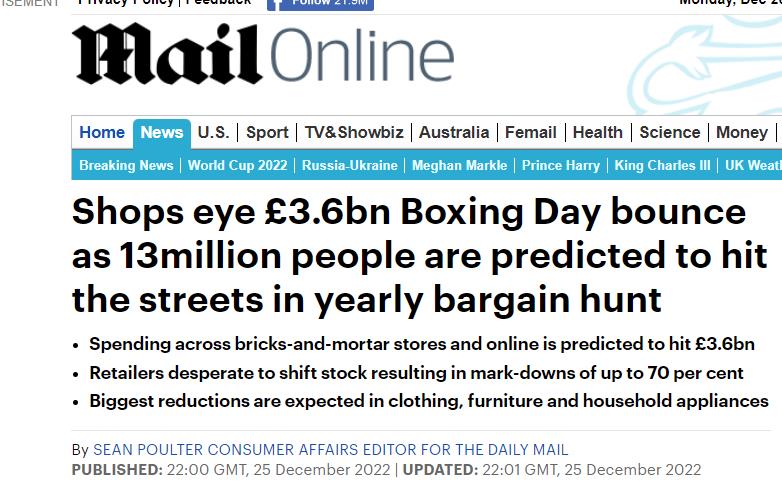Select the Science menu item
This screenshot has height=483, width=782.
670,132
